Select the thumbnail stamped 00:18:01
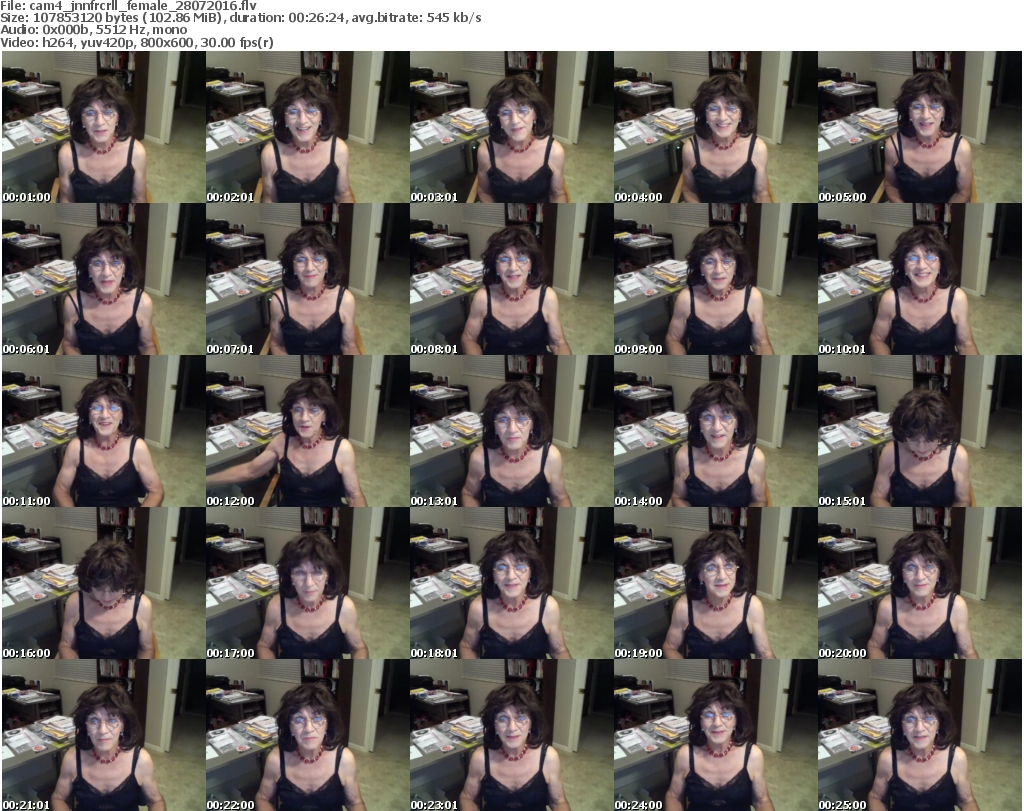Image resolution: width=1024 pixels, height=811 pixels. 511,583
